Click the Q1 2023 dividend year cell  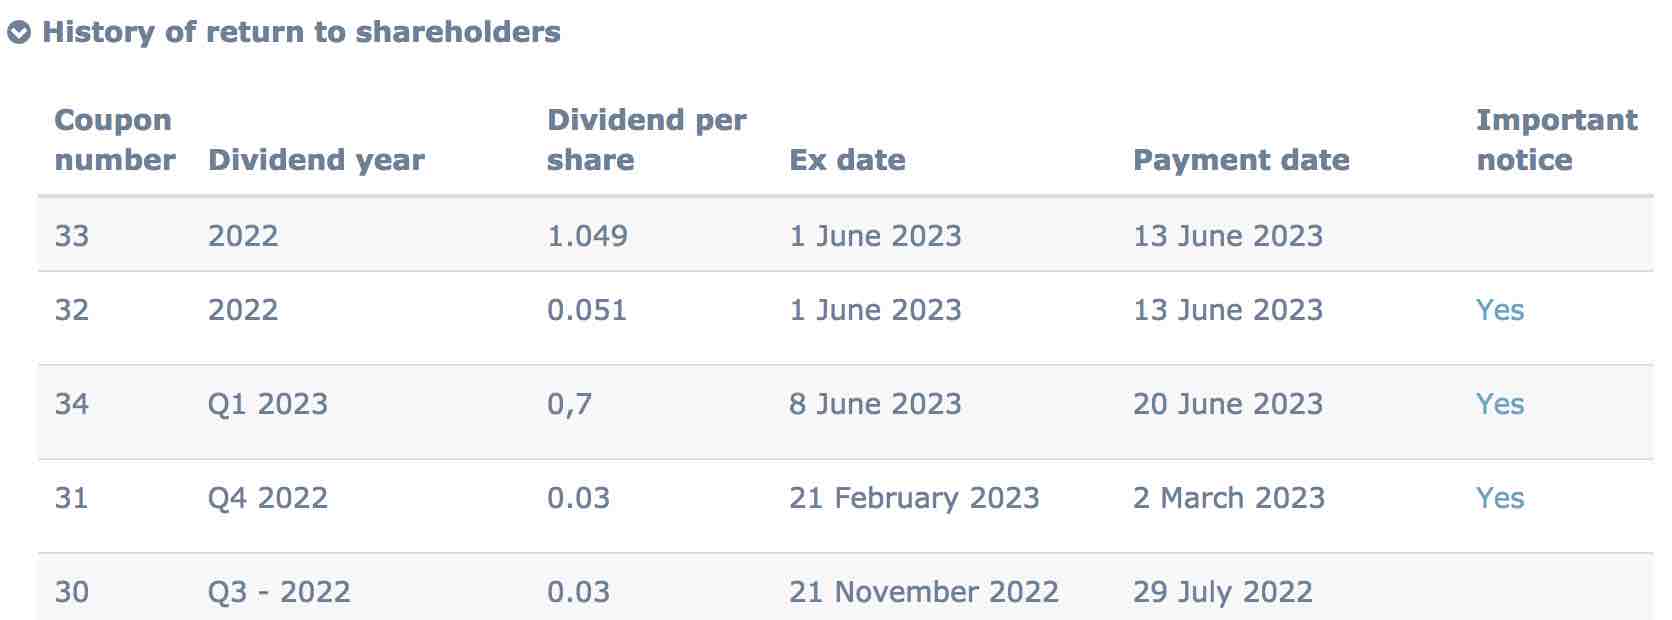[x=268, y=404]
